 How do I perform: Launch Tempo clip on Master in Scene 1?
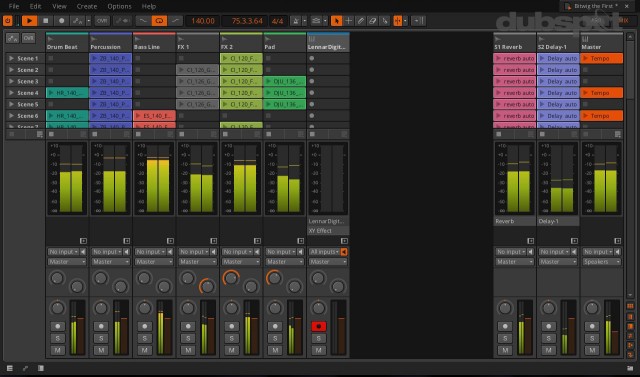tap(586, 58)
